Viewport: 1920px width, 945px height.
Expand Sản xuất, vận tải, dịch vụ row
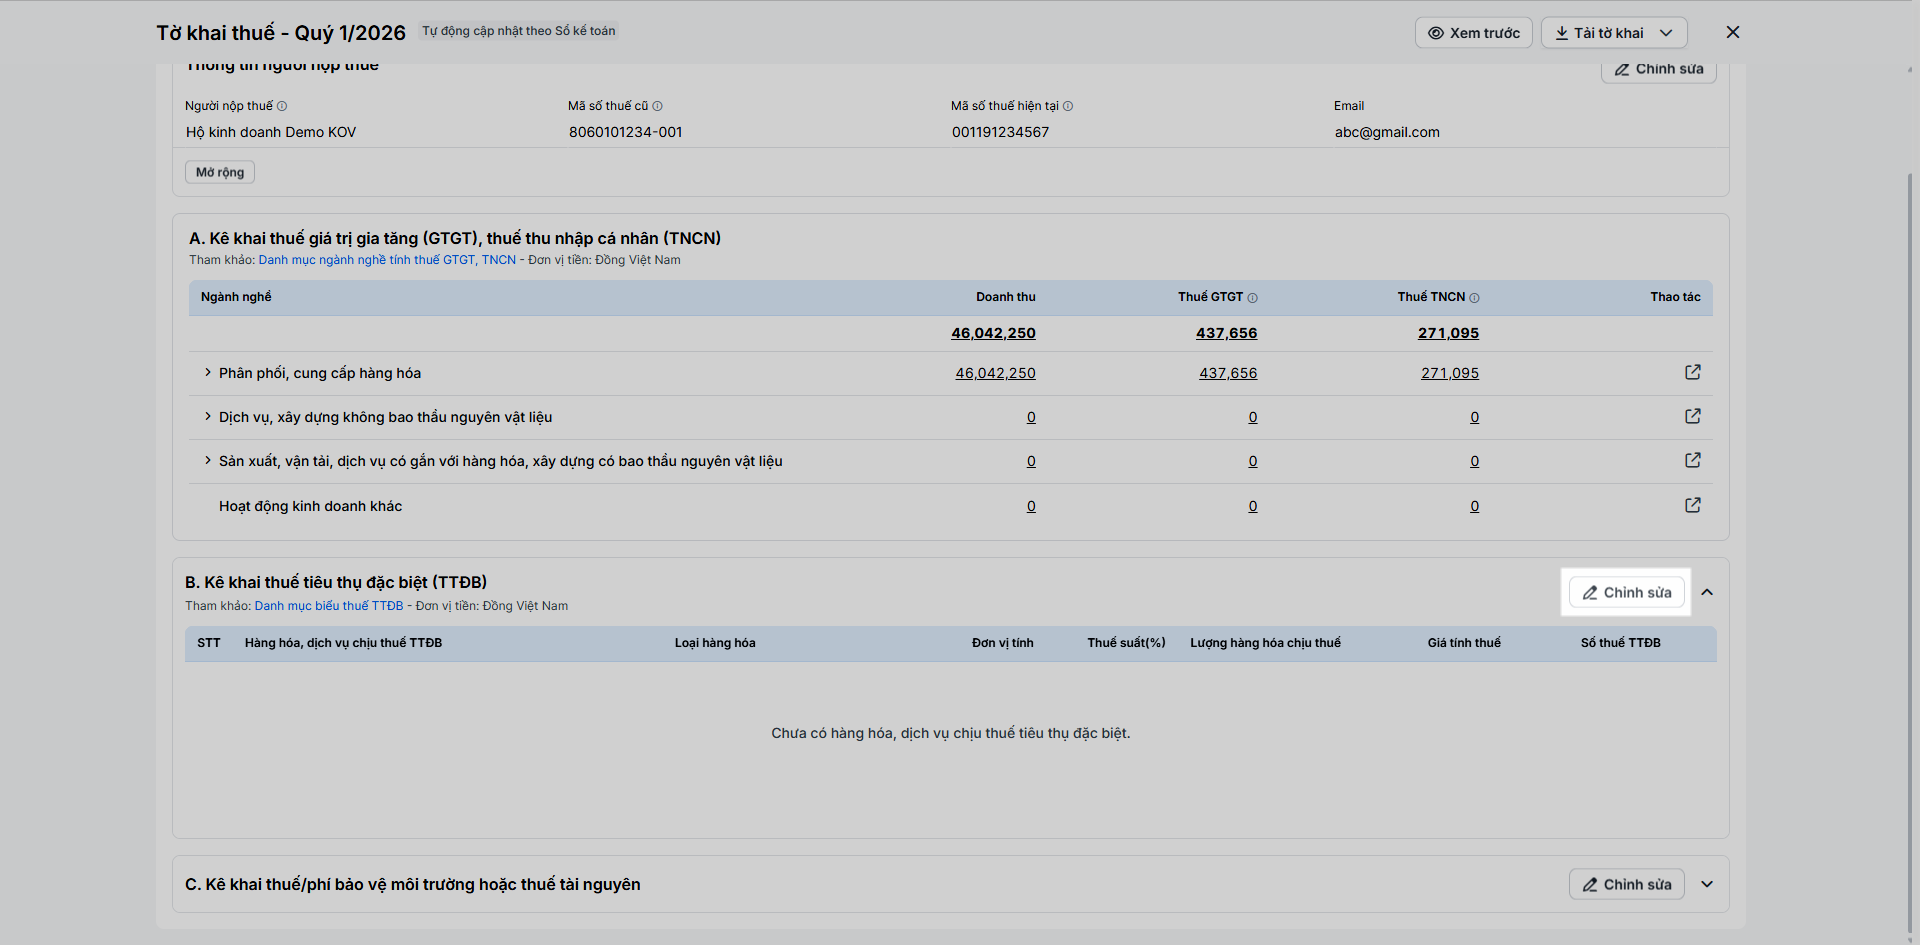208,461
